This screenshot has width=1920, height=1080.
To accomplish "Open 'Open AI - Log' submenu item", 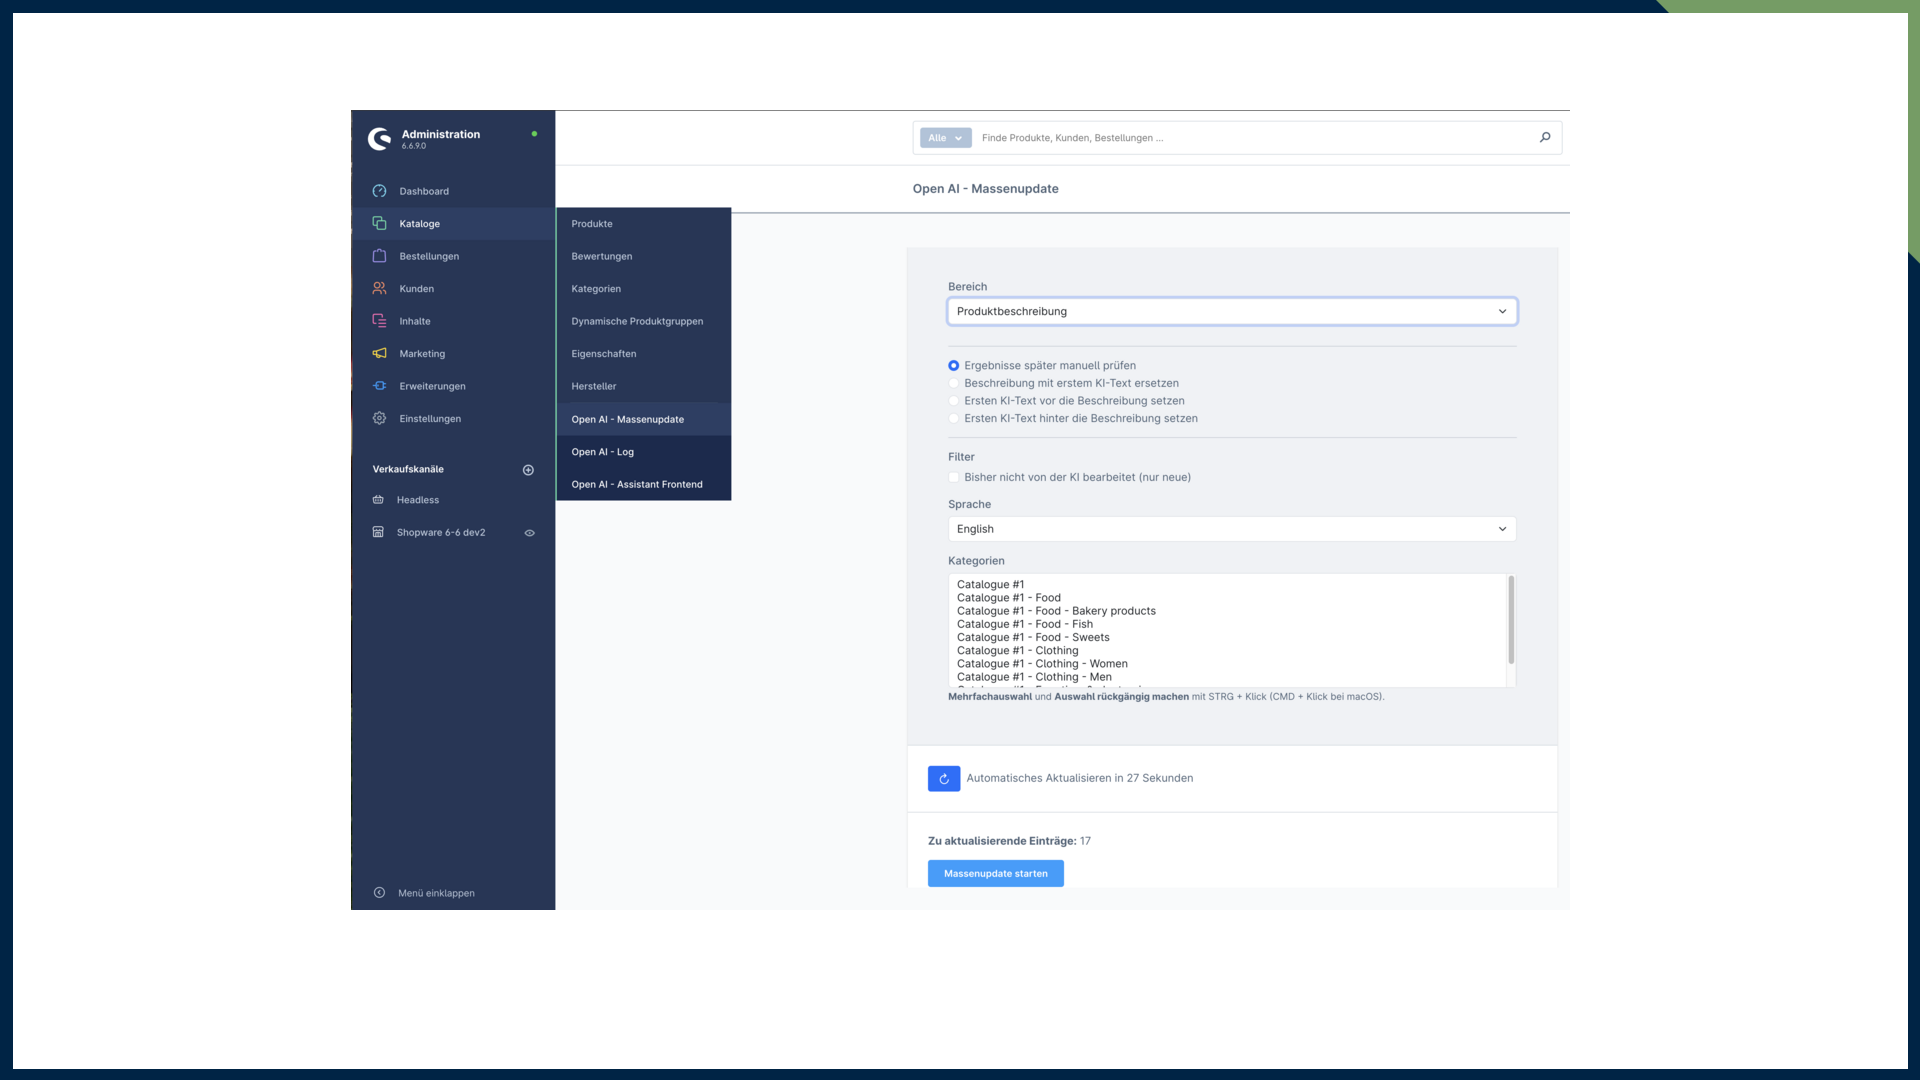I will (x=602, y=452).
